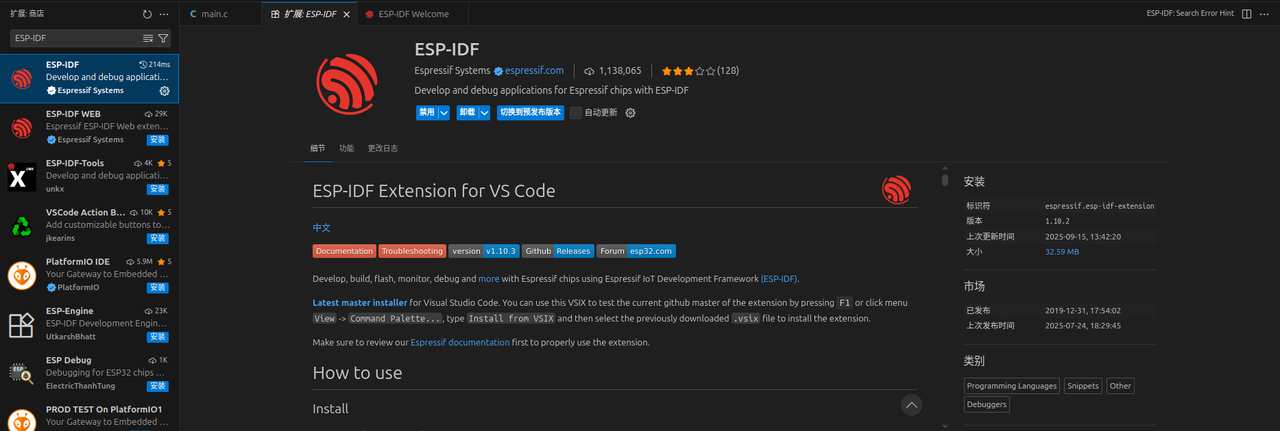
Task: Refresh the extensions marketplace list
Action: coord(147,14)
